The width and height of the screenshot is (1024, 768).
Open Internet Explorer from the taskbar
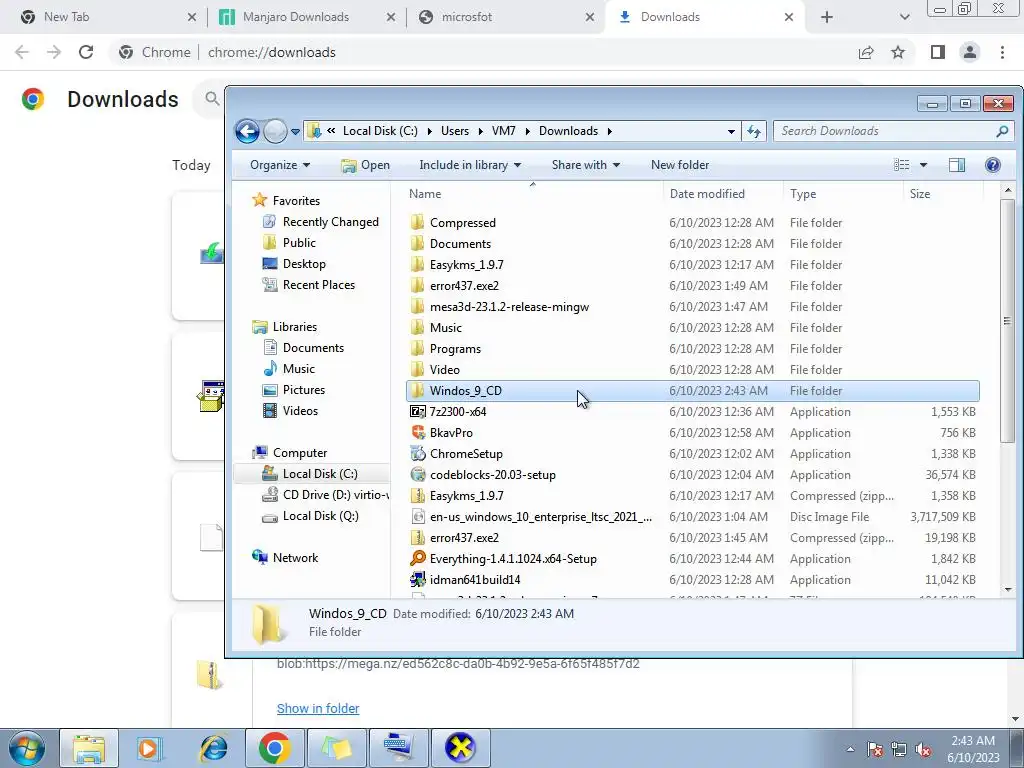coord(214,748)
